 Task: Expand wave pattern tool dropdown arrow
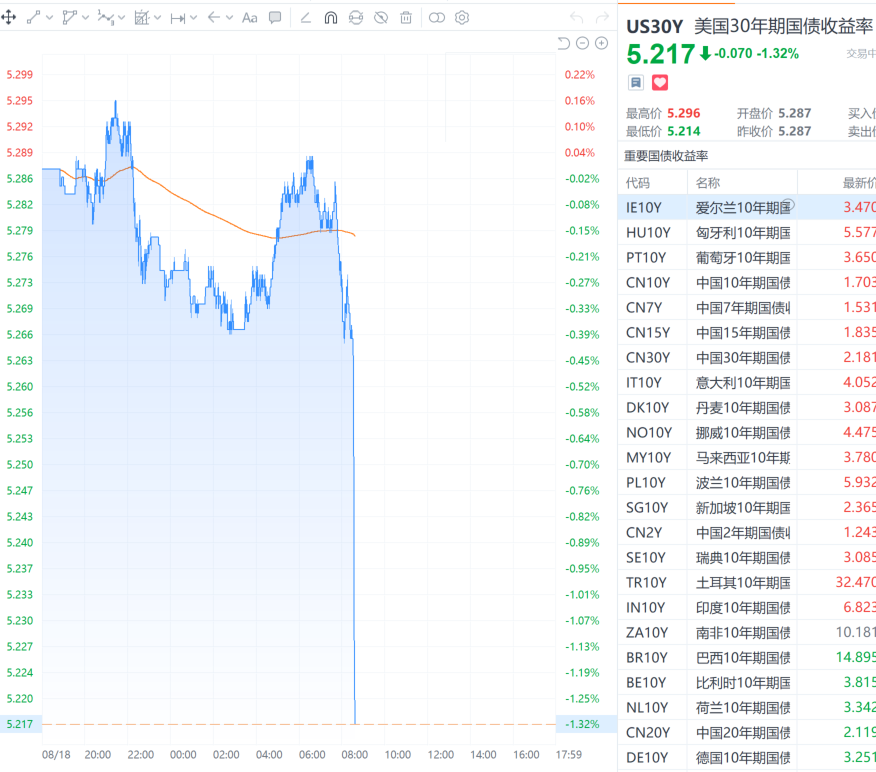[121, 18]
